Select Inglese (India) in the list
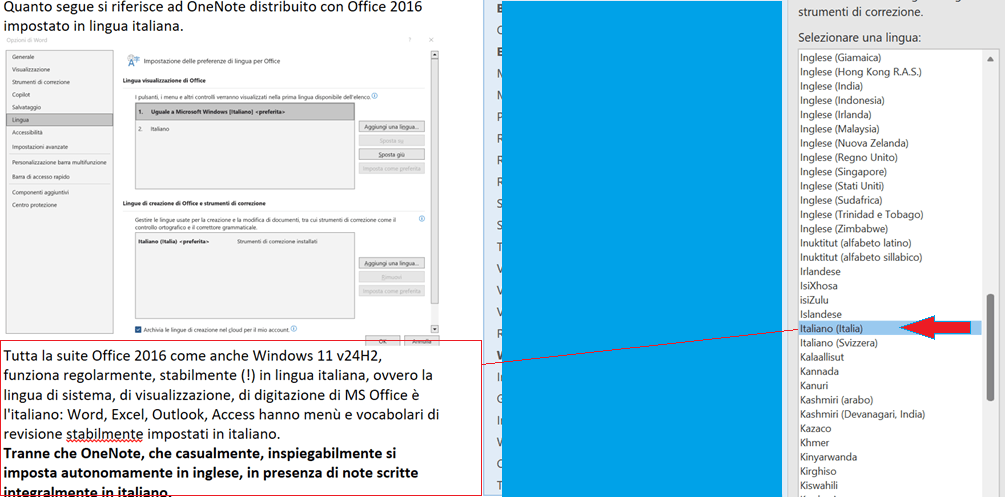Viewport: 1005px width, 497px height. pyautogui.click(x=831, y=86)
